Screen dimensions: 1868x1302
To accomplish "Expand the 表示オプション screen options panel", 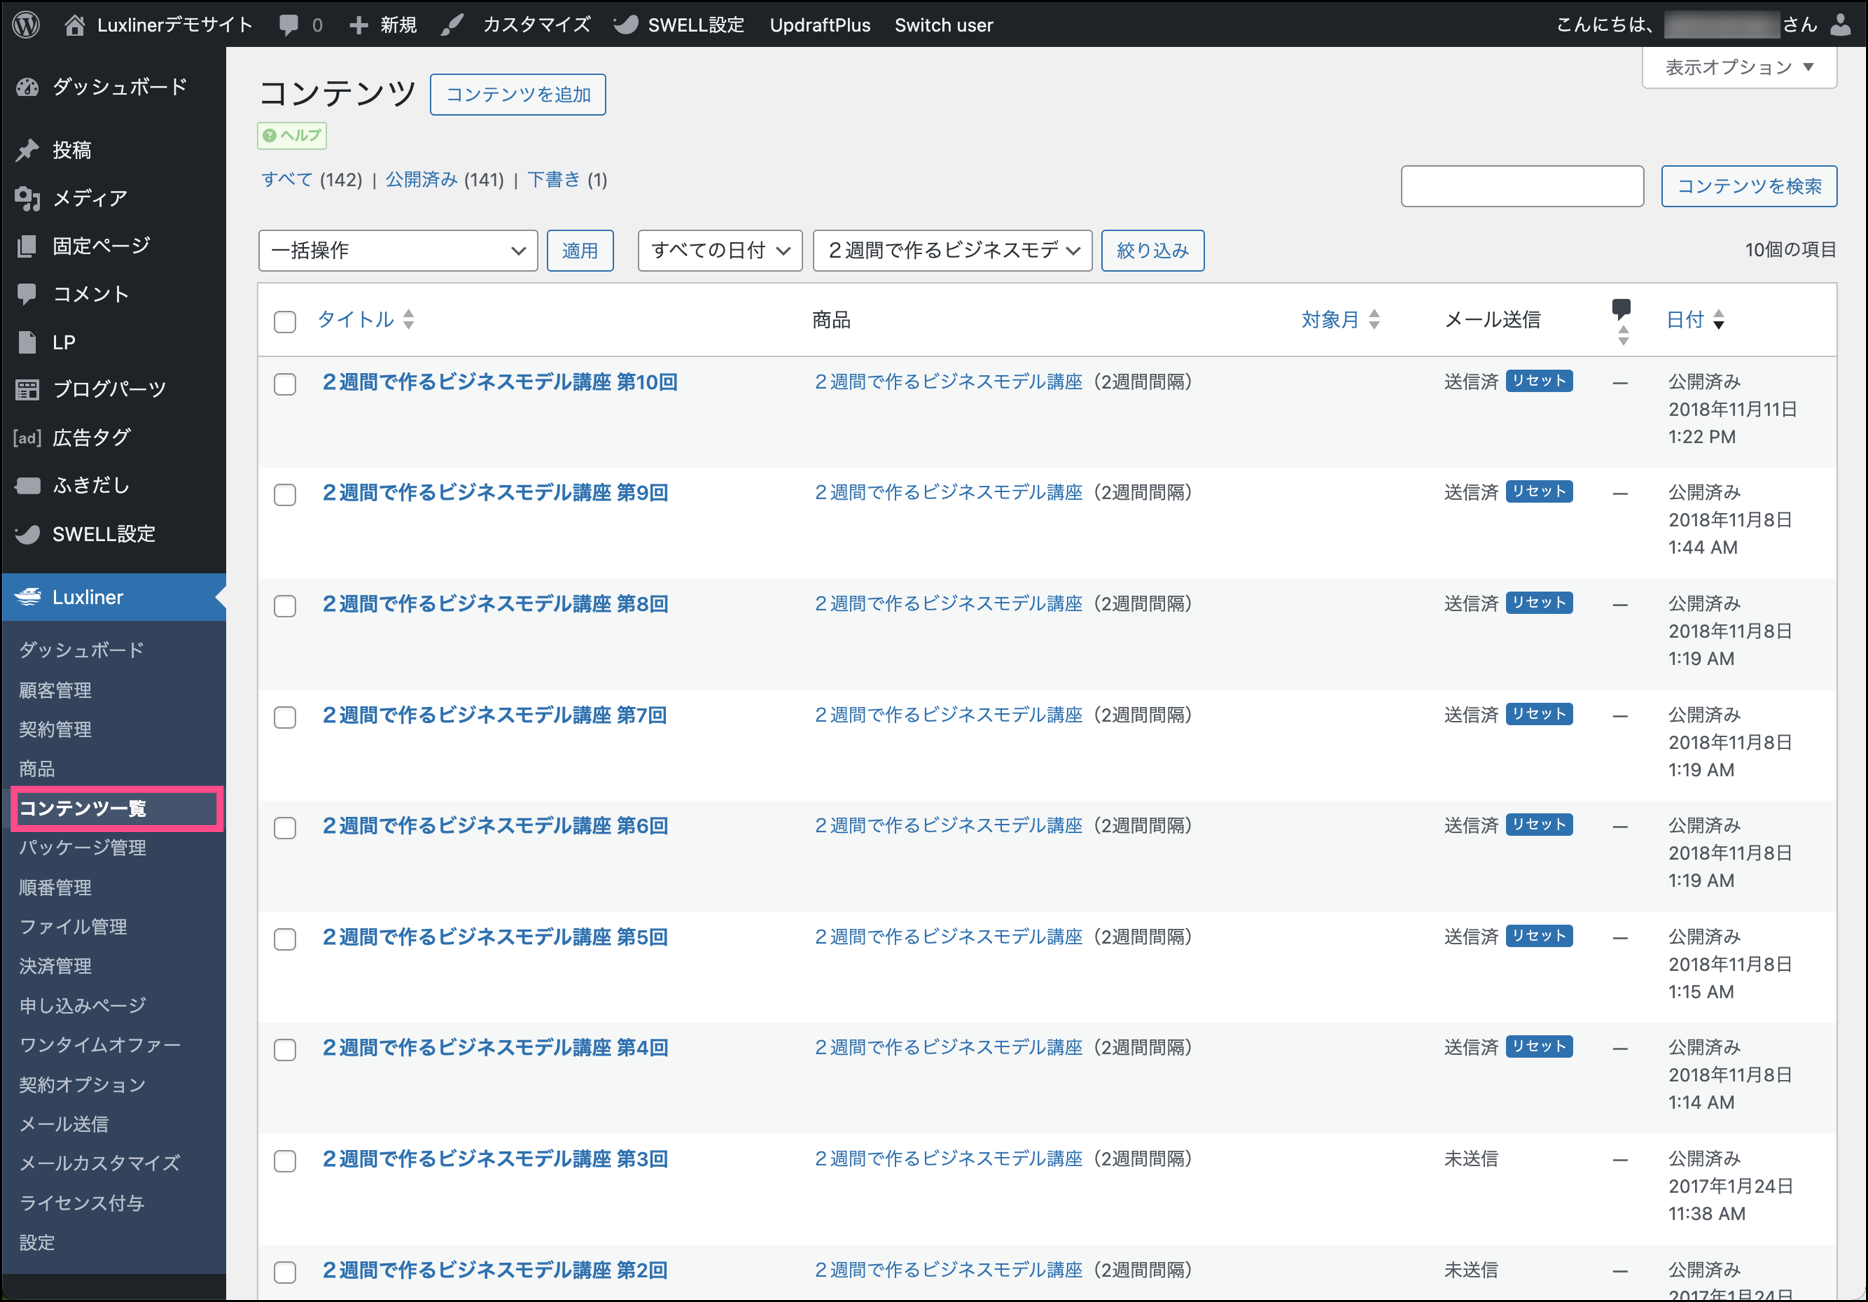I will tap(1738, 68).
